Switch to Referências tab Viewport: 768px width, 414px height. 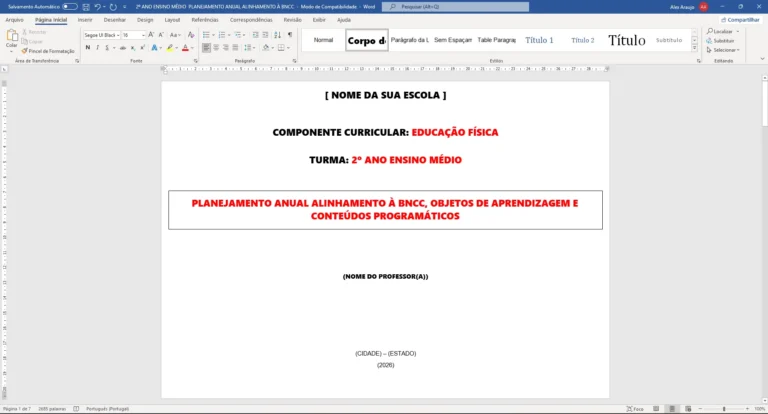tap(205, 20)
